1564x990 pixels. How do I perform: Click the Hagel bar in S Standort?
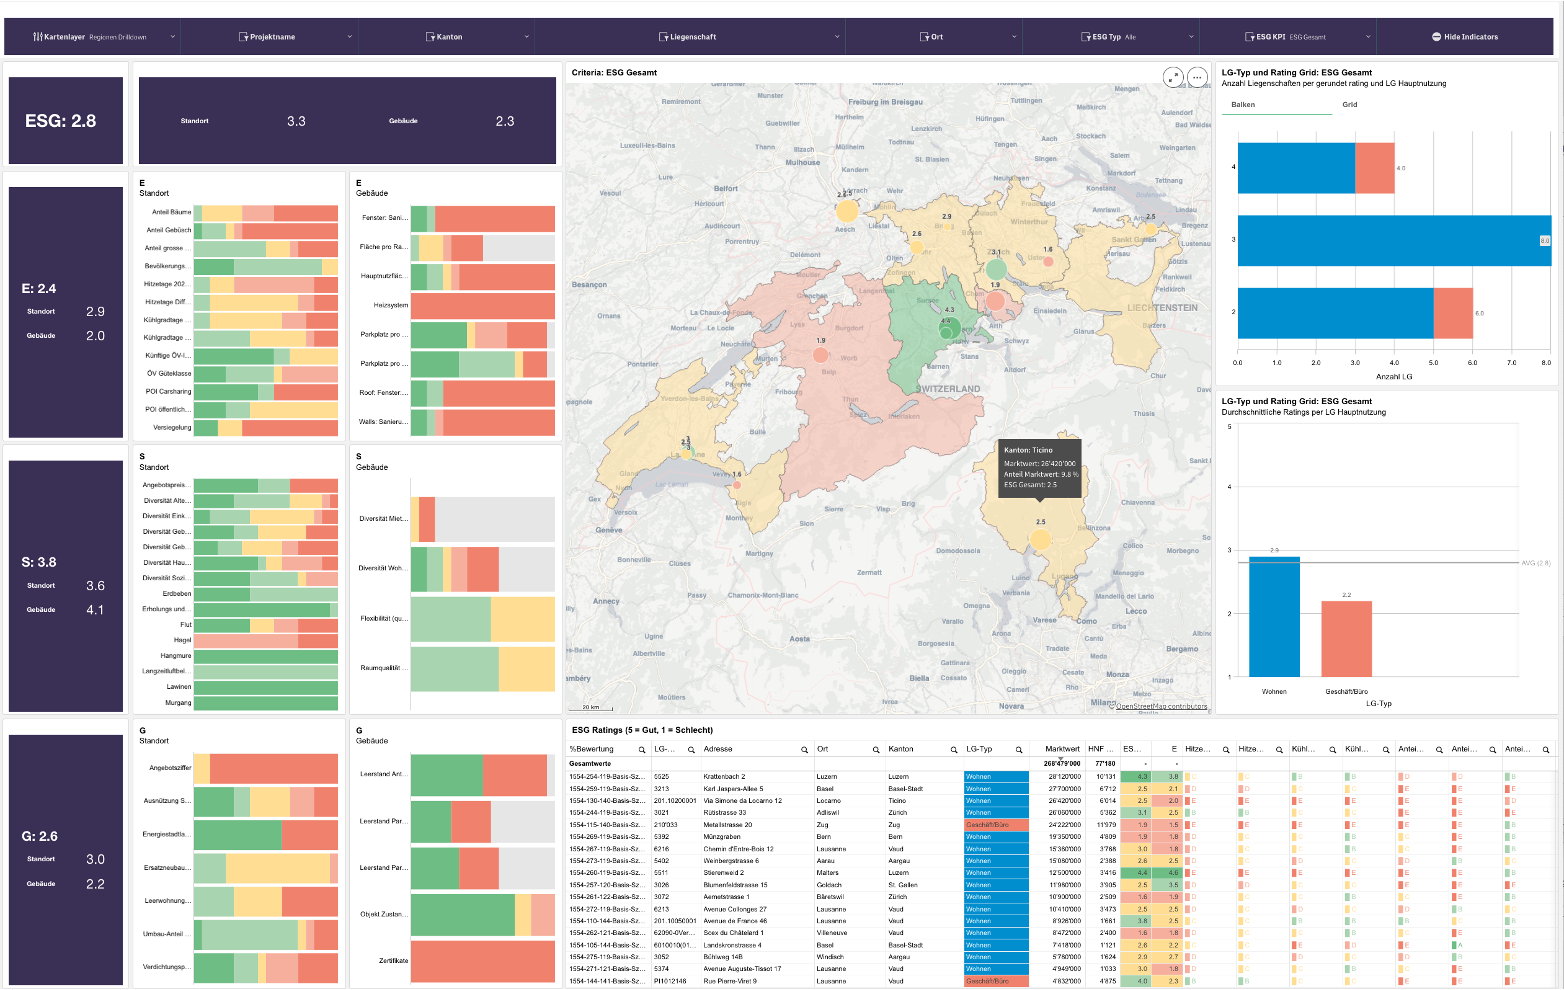[x=266, y=640]
